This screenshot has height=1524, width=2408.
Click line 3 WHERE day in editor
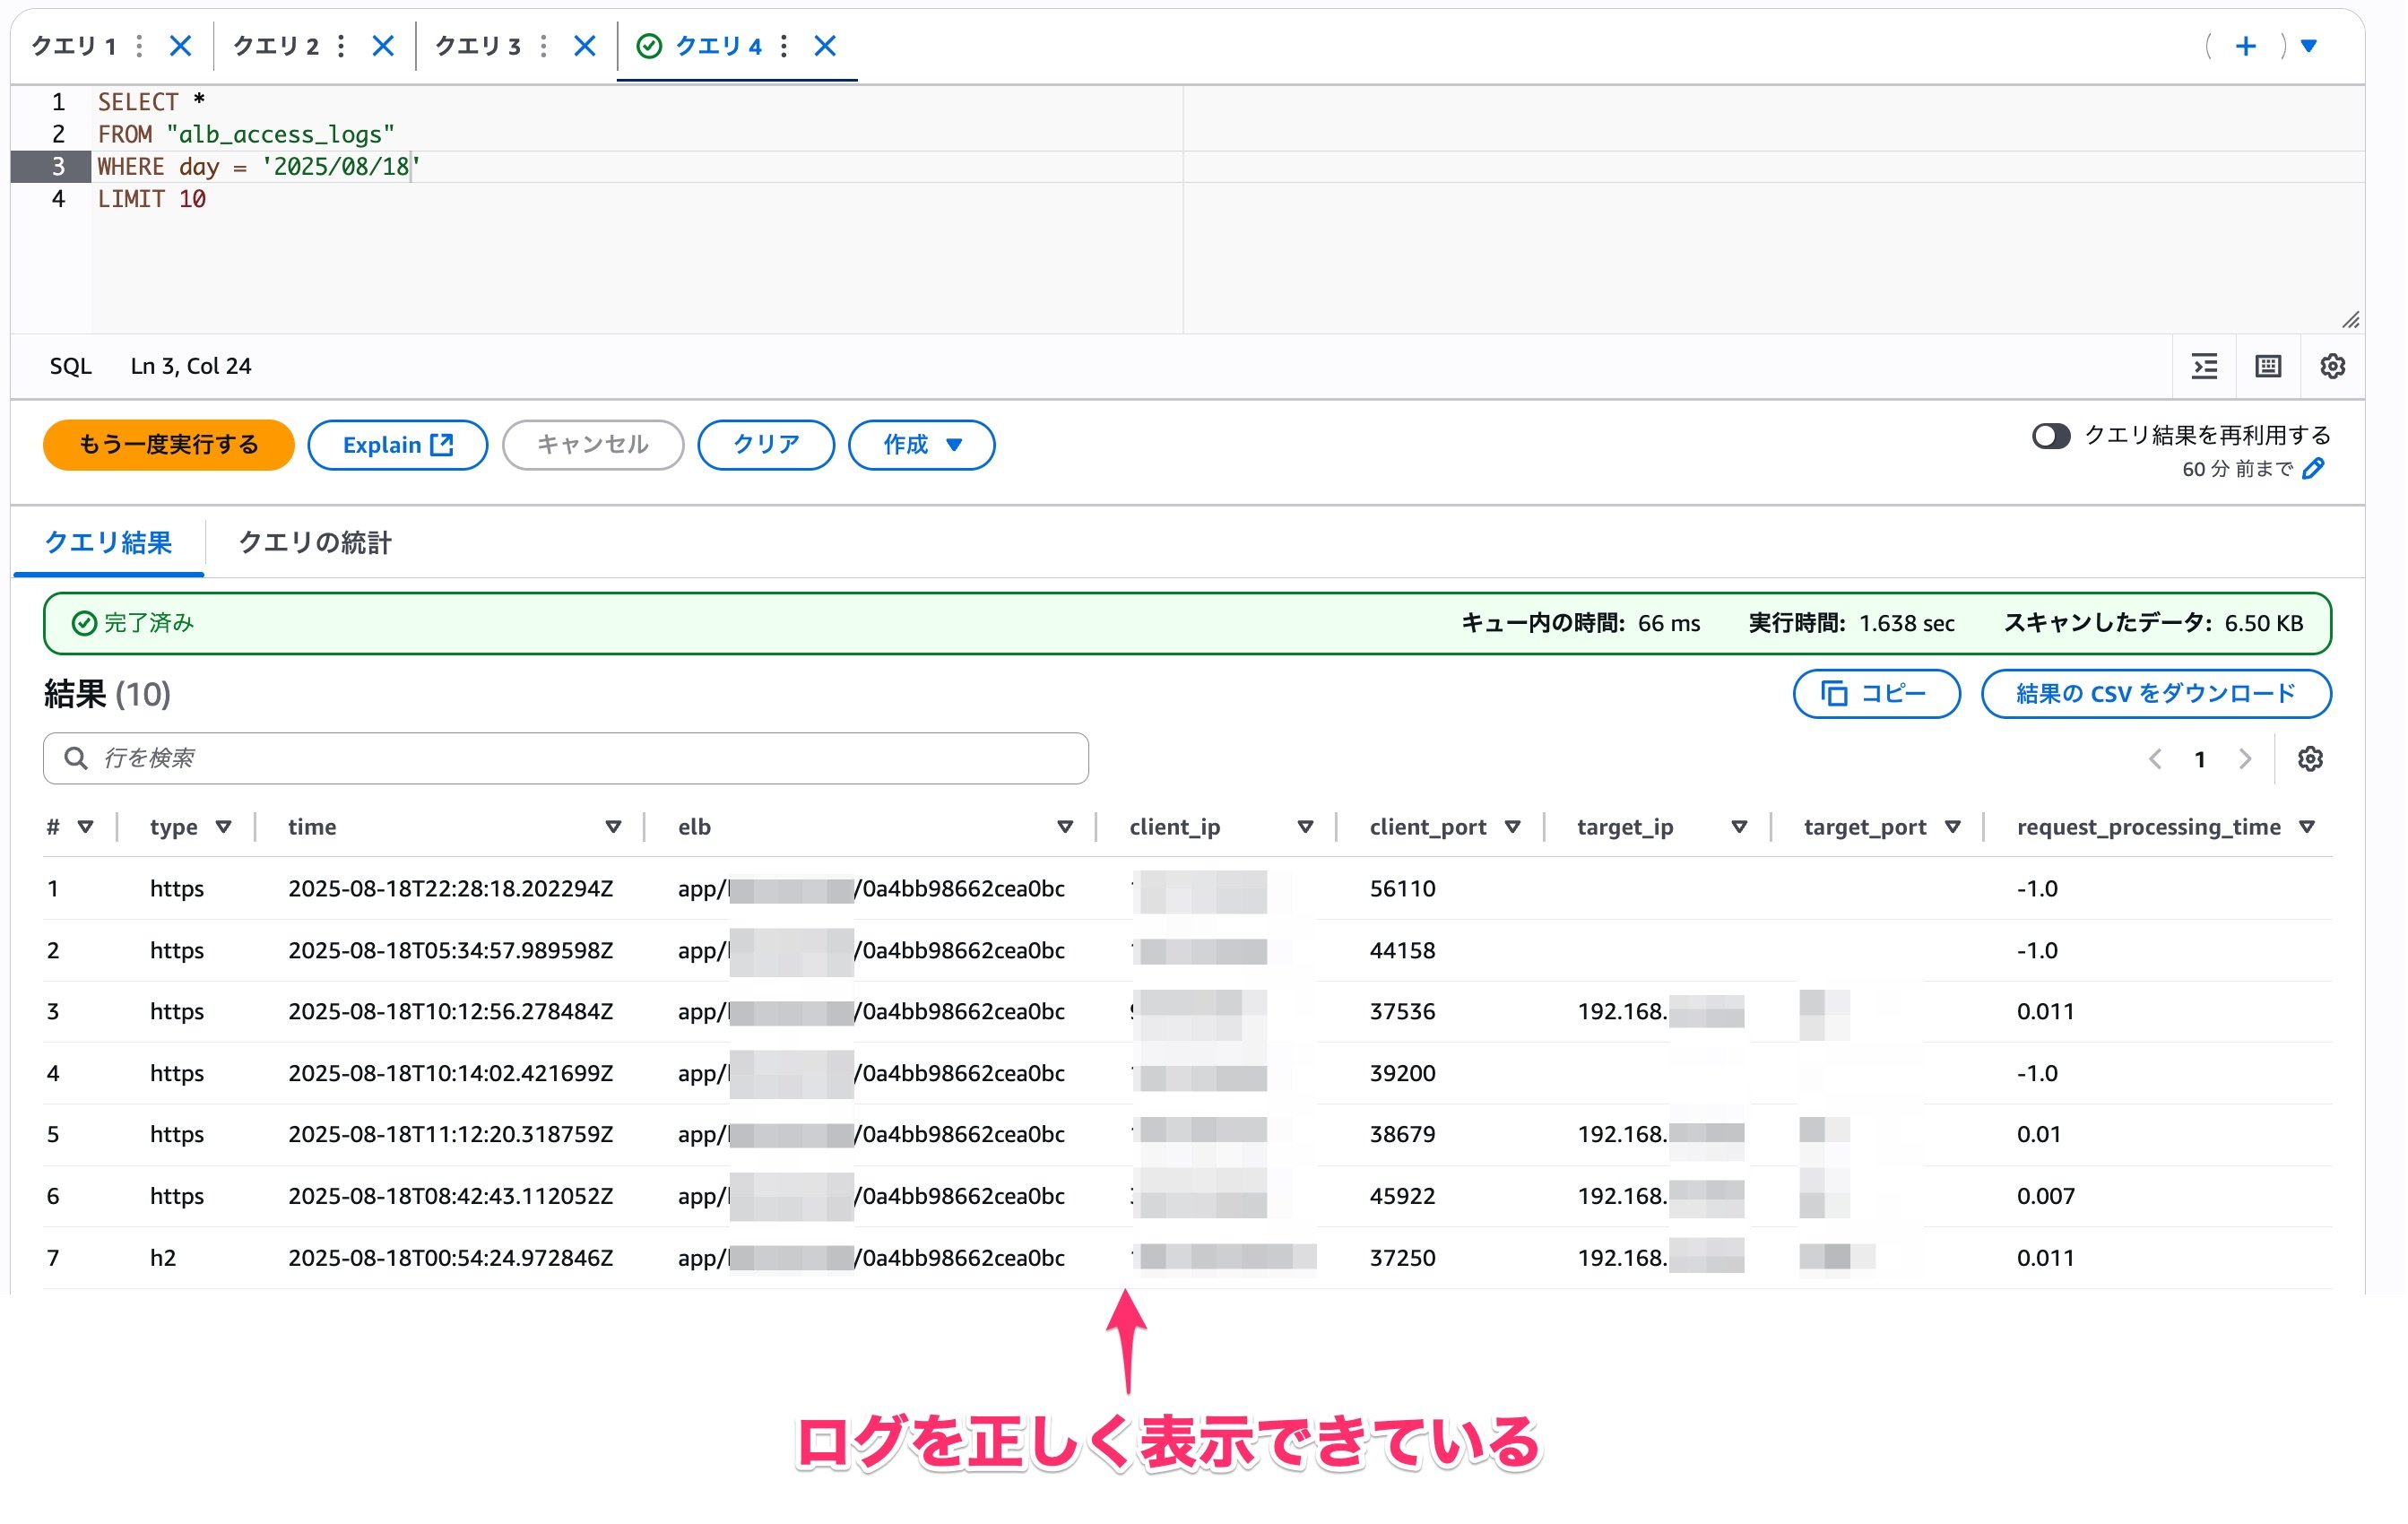pyautogui.click(x=258, y=167)
